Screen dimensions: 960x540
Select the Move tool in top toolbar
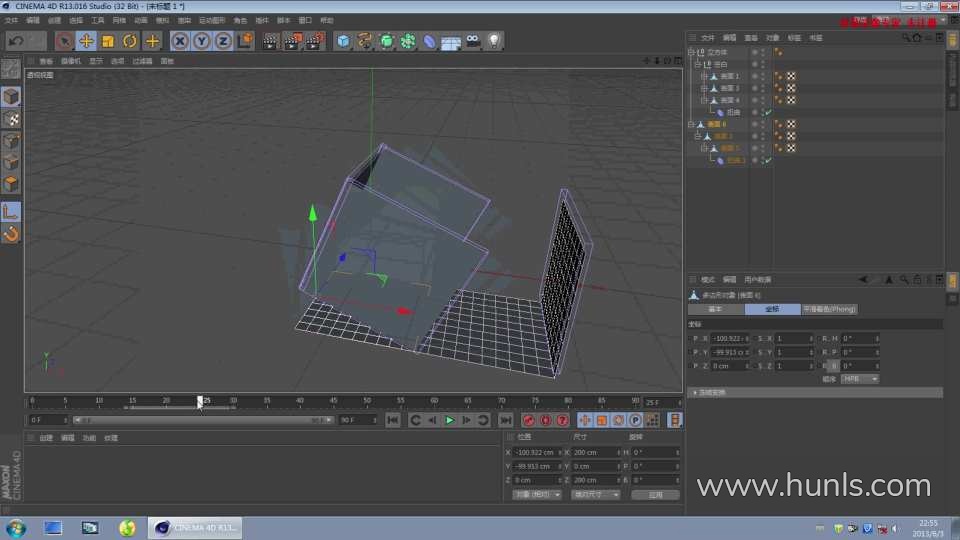coord(86,41)
